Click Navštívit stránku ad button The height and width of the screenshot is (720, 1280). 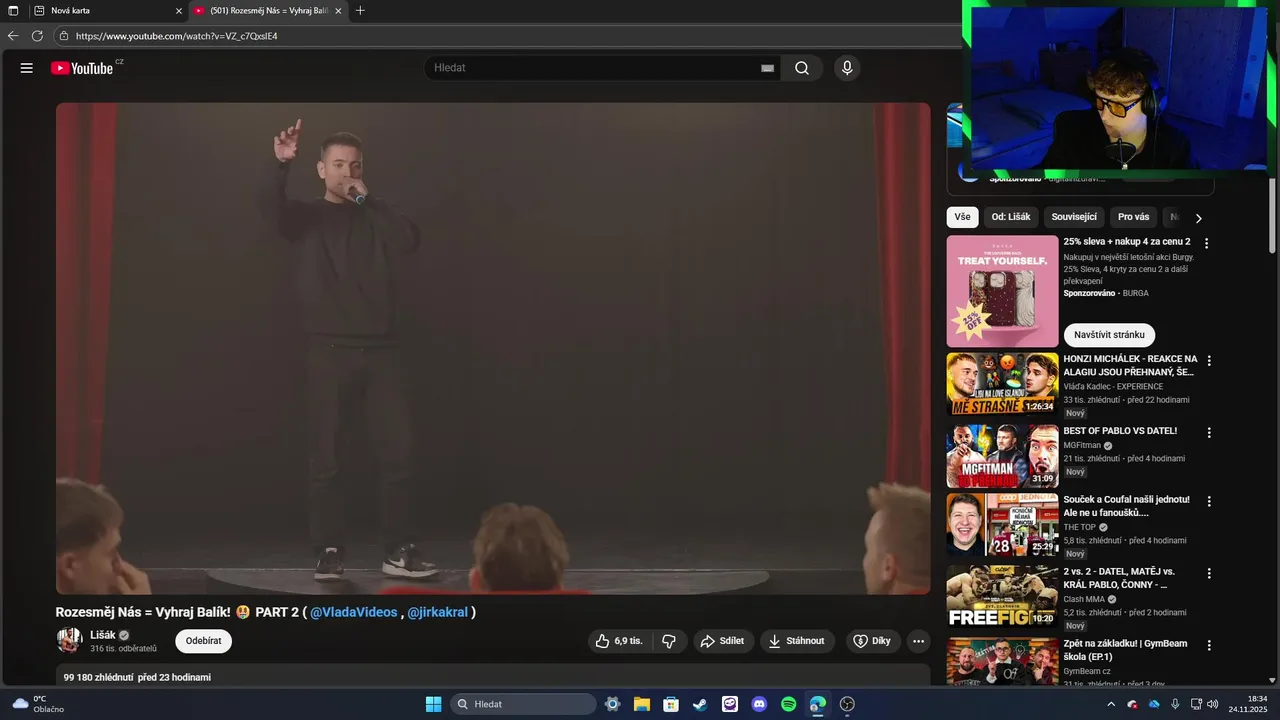[x=1109, y=335]
